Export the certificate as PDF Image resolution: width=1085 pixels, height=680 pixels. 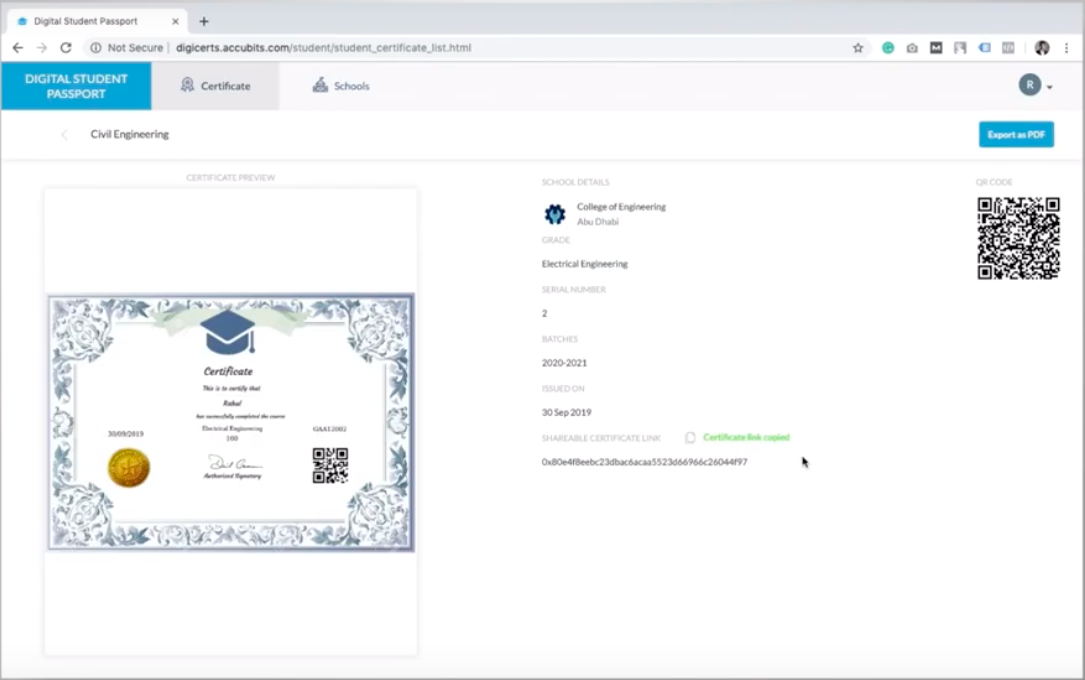pos(1016,134)
